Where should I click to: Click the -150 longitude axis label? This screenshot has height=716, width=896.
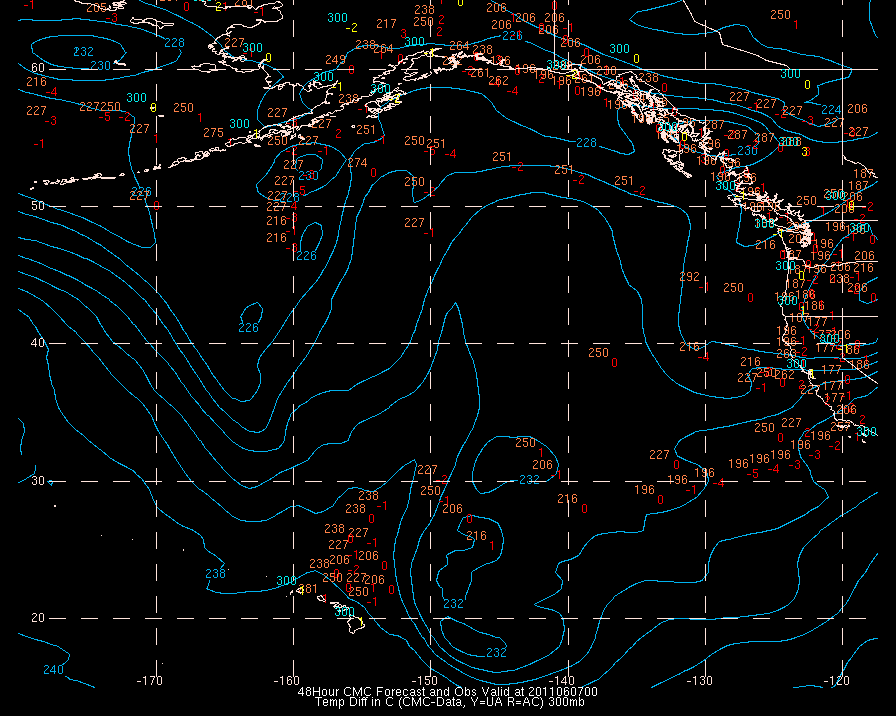click(x=424, y=681)
